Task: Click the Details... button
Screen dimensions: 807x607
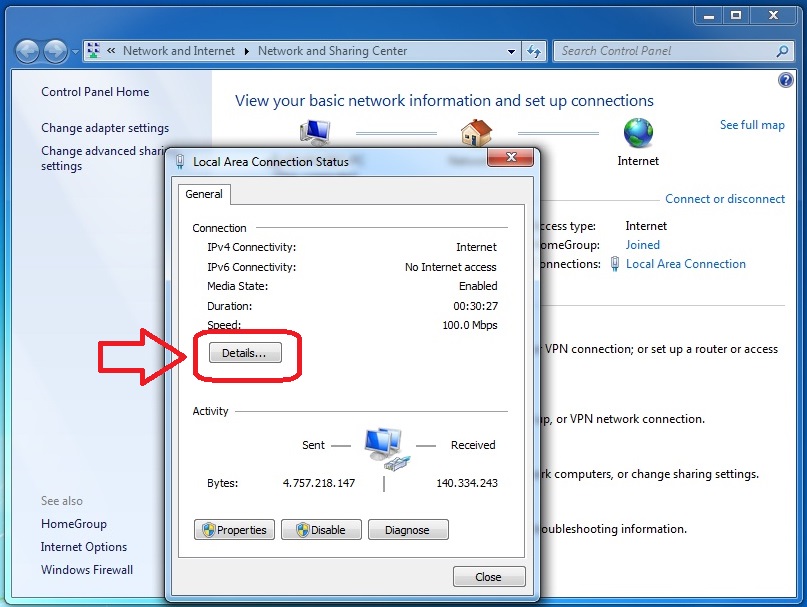Action: (x=245, y=353)
